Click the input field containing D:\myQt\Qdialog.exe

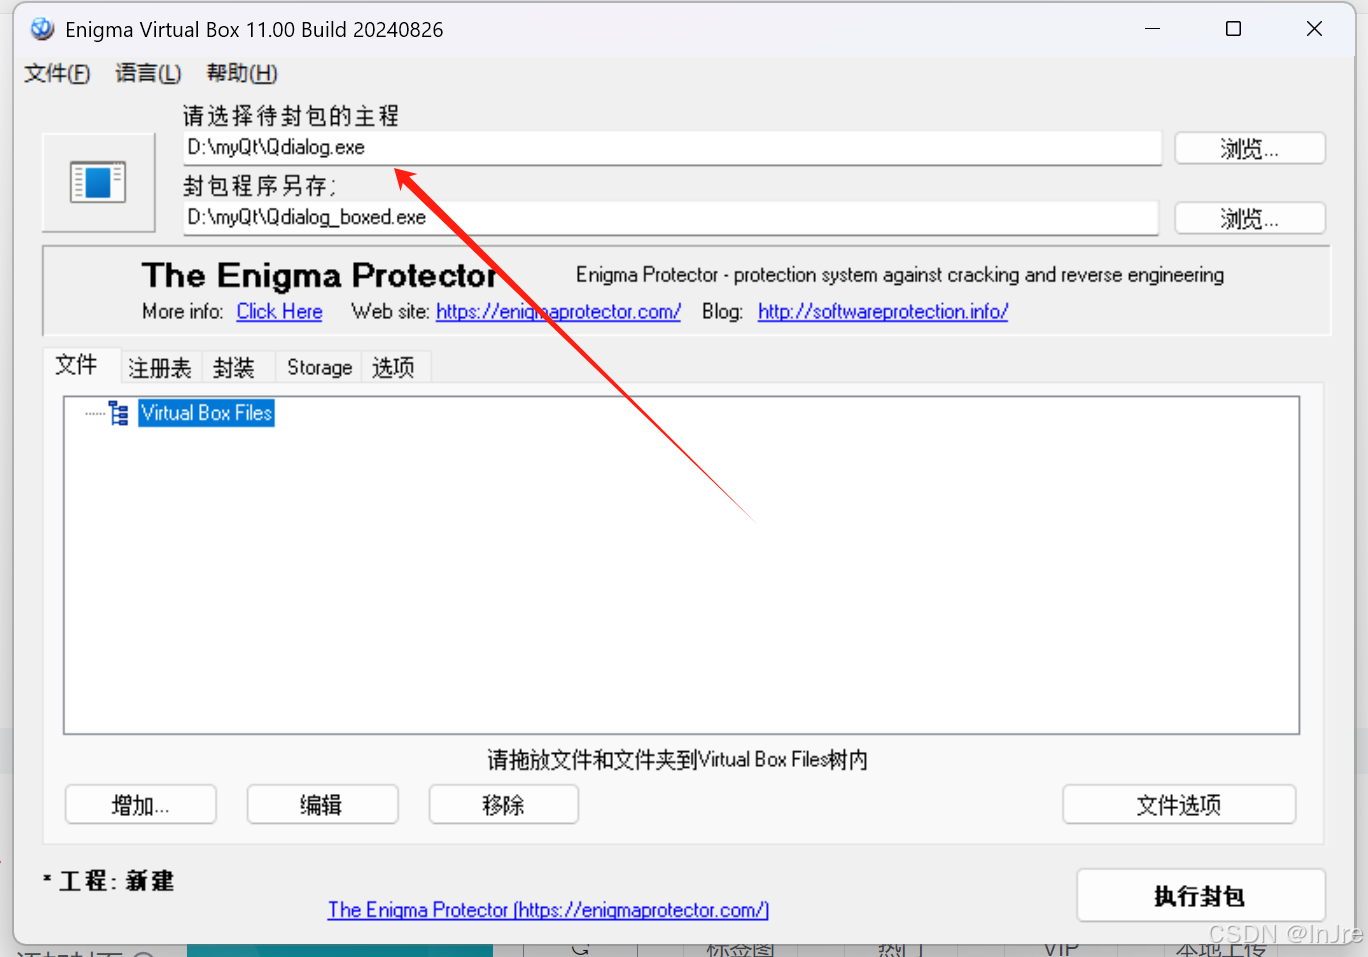672,148
